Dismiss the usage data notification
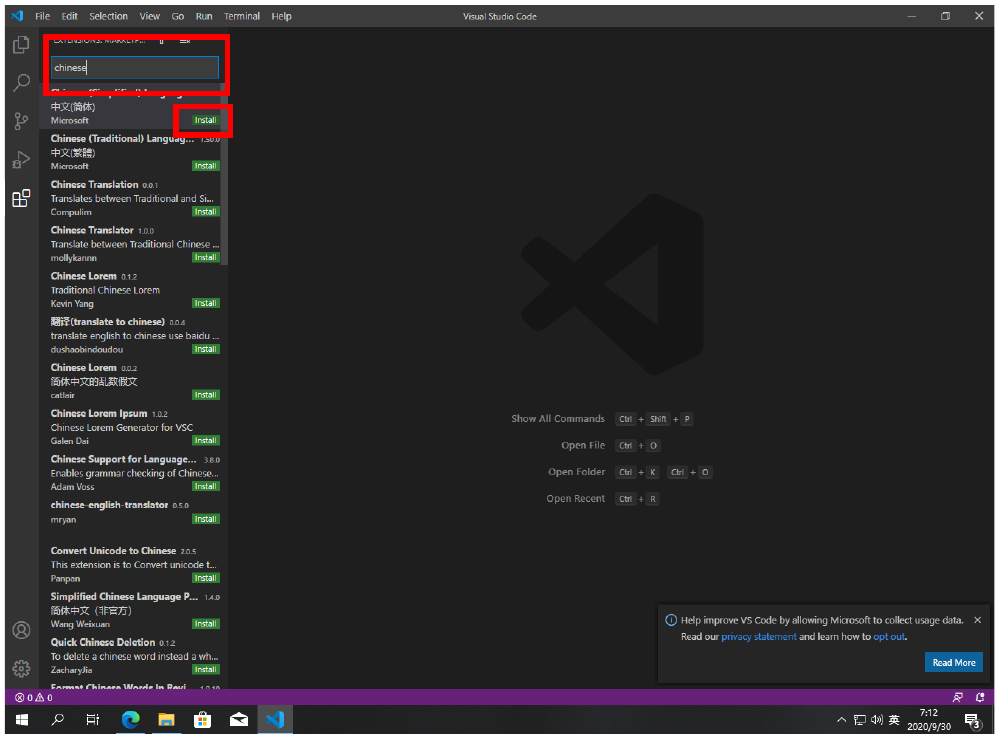Image resolution: width=1004 pixels, height=741 pixels. (x=977, y=620)
